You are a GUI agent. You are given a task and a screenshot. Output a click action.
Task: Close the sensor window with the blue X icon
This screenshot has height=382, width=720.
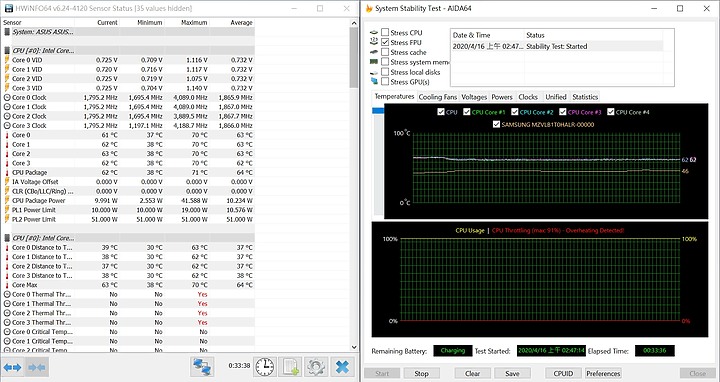click(x=342, y=366)
